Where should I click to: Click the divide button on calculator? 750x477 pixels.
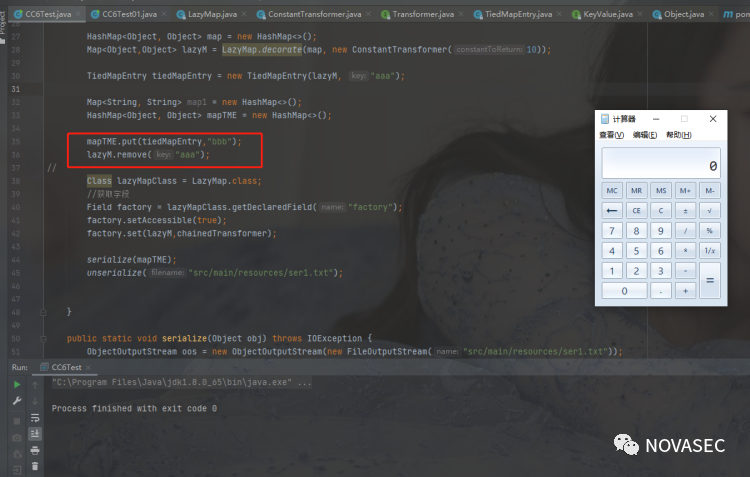point(685,231)
